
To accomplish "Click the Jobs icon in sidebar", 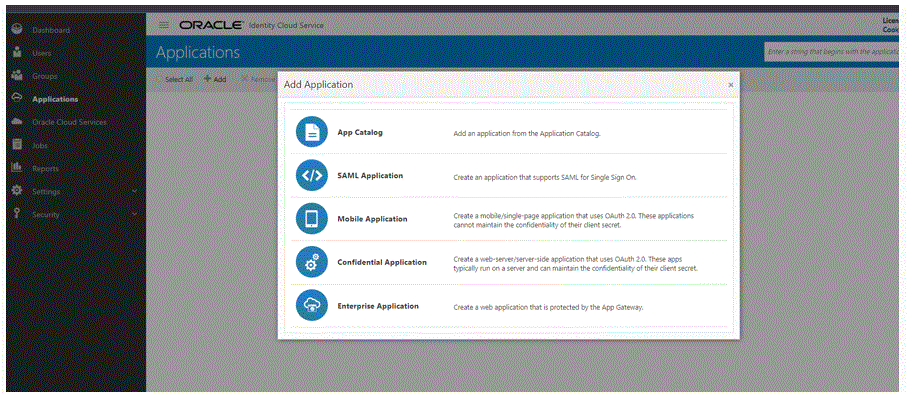I will click(17, 145).
